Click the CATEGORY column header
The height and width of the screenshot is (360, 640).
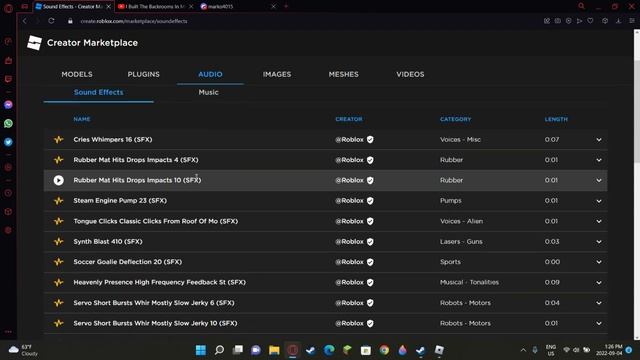pos(456,119)
